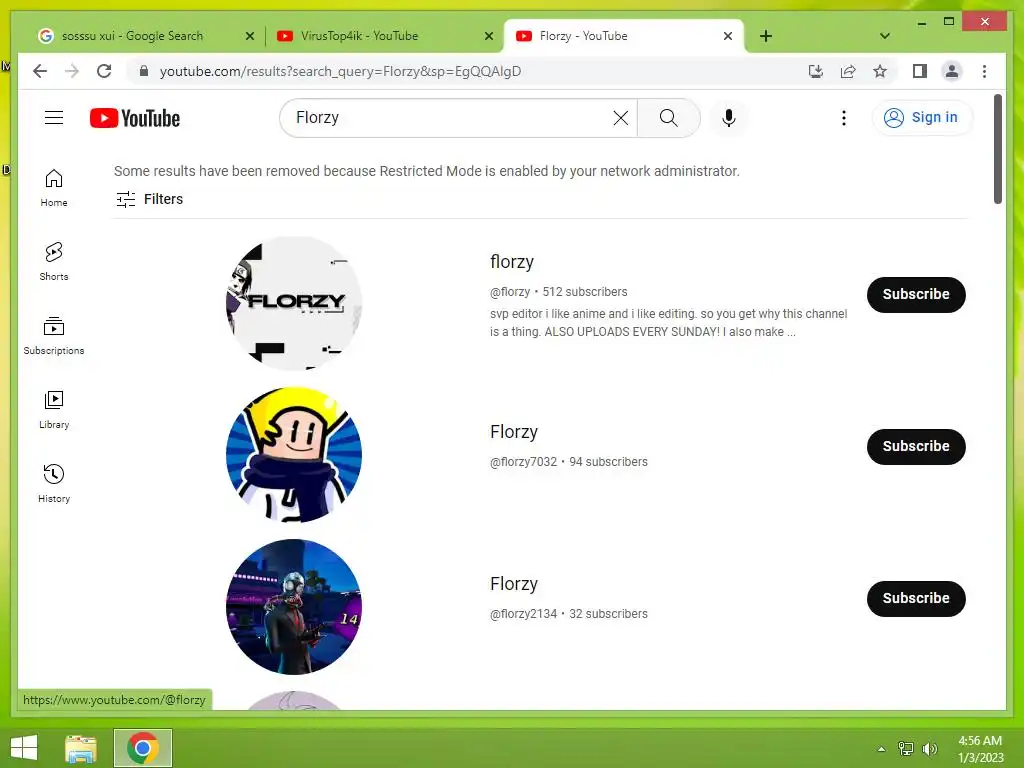Bookmark this page with the star
Screen dimensions: 1024x768
pyautogui.click(x=880, y=71)
